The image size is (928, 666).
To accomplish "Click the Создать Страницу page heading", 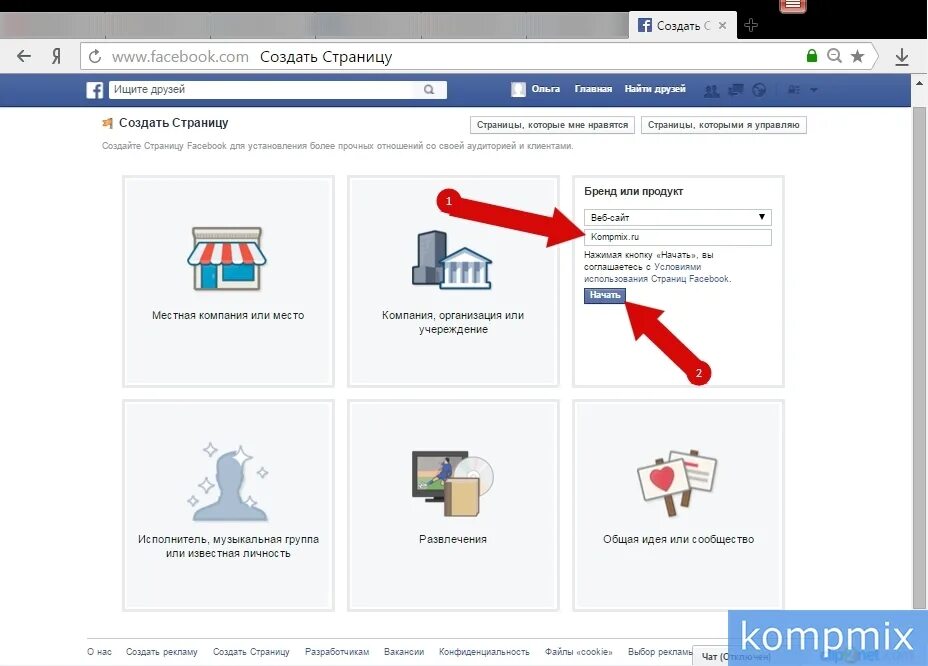I will [x=173, y=123].
